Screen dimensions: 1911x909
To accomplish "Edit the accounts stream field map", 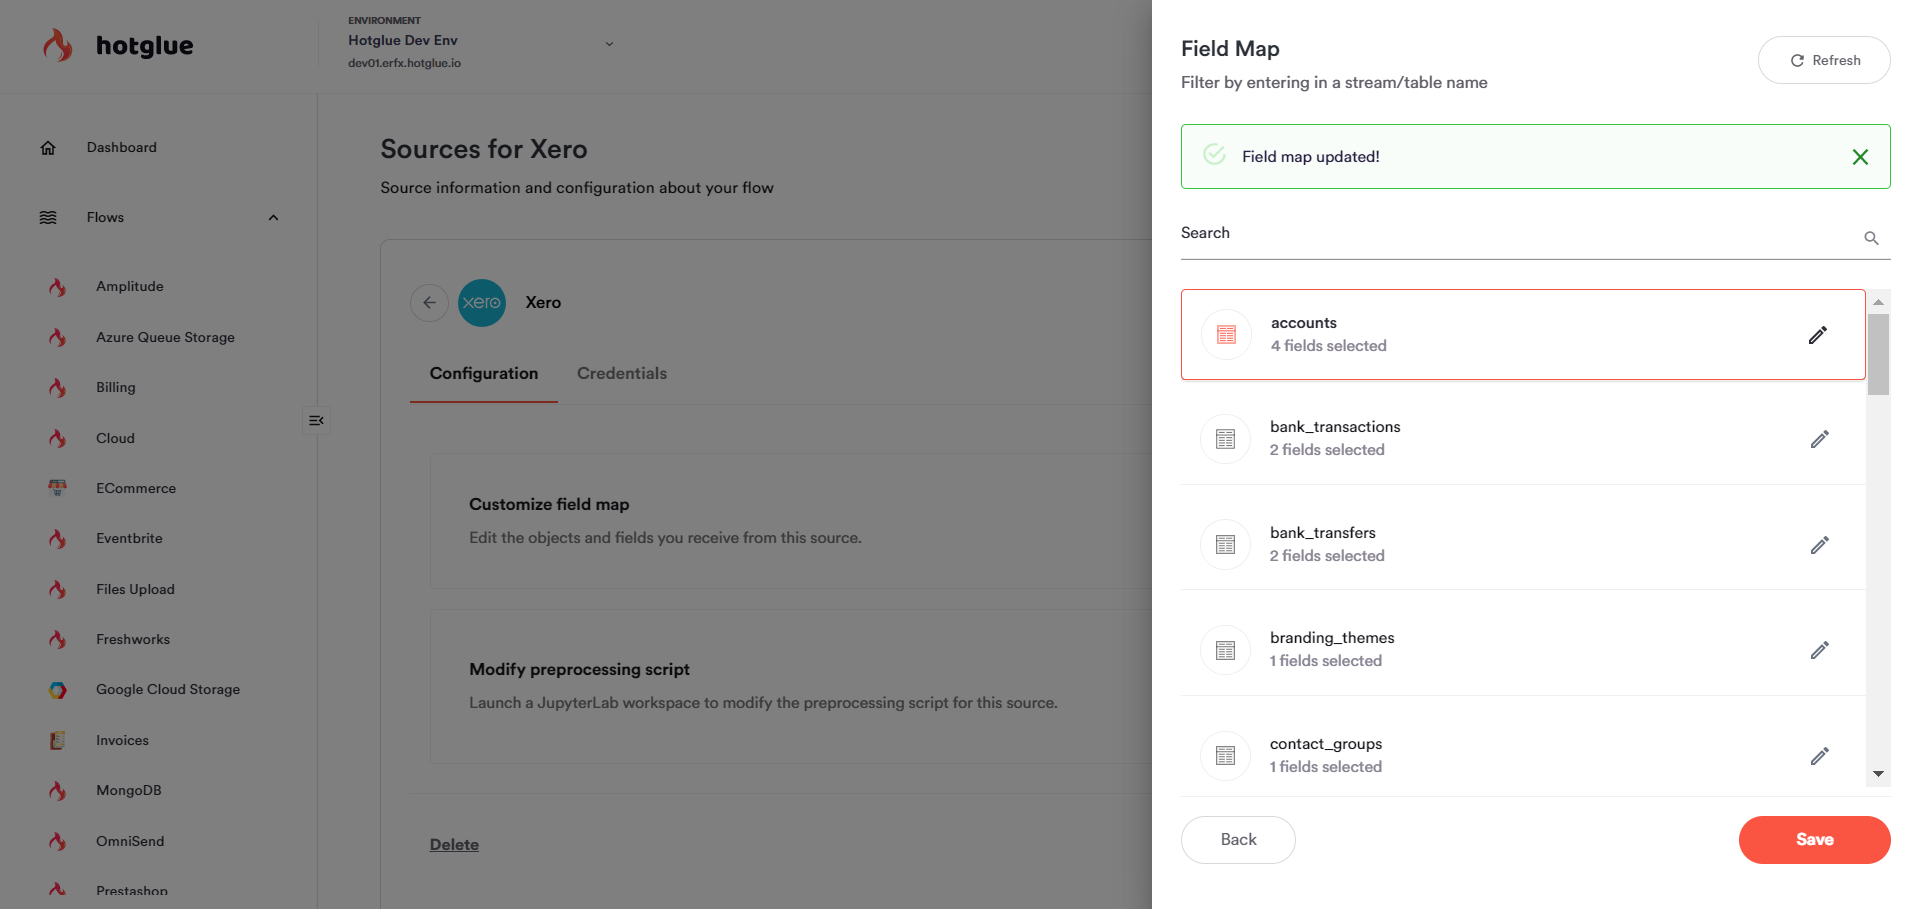I will click(x=1817, y=335).
